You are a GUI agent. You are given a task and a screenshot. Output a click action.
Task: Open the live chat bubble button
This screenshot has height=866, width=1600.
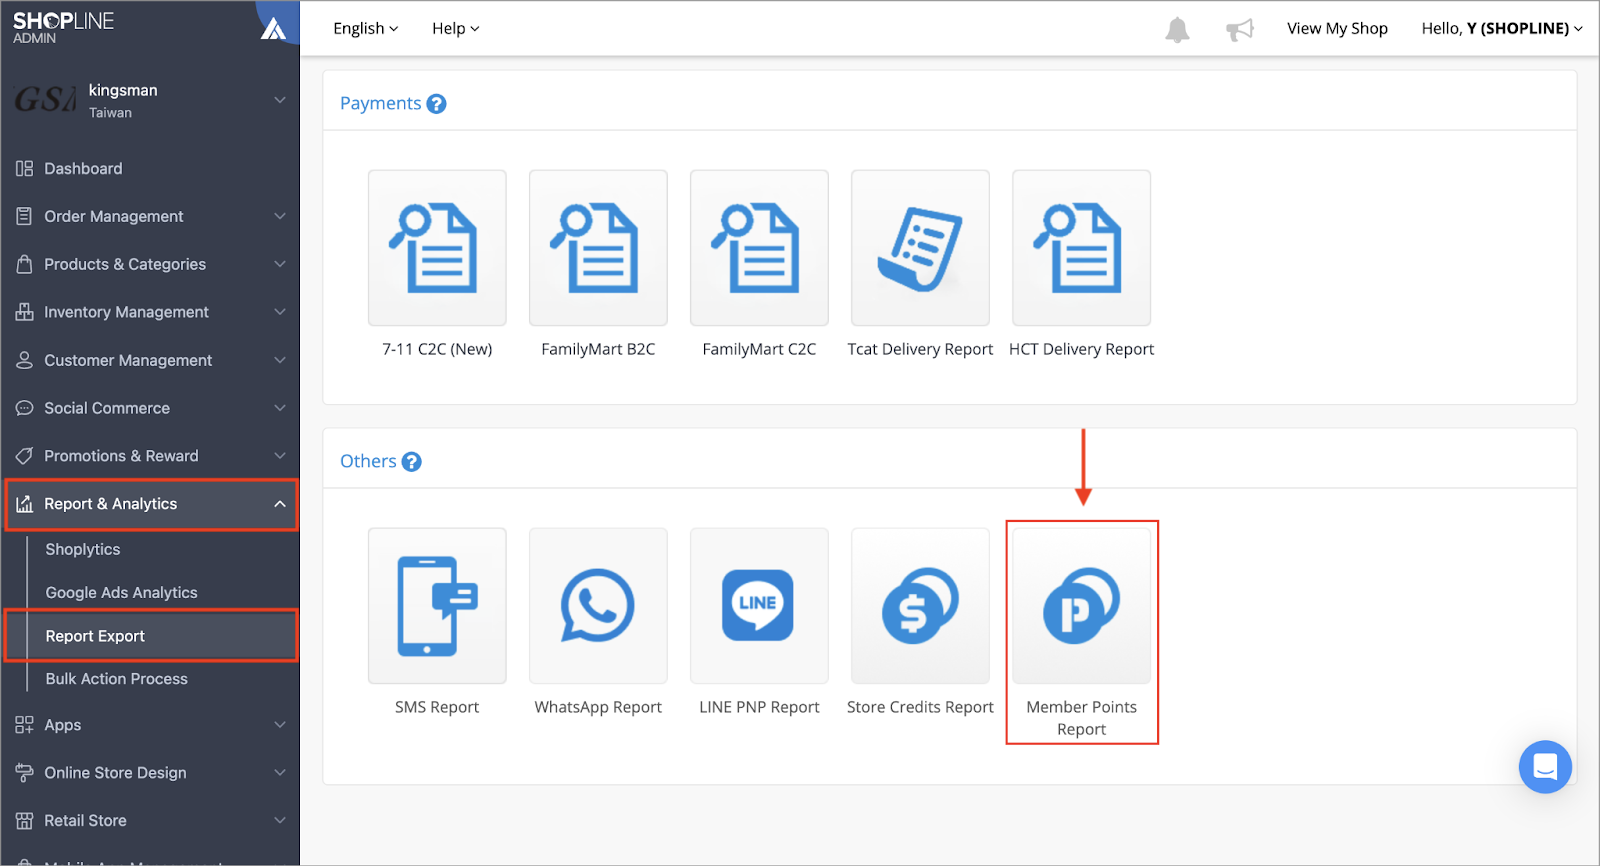1545,767
